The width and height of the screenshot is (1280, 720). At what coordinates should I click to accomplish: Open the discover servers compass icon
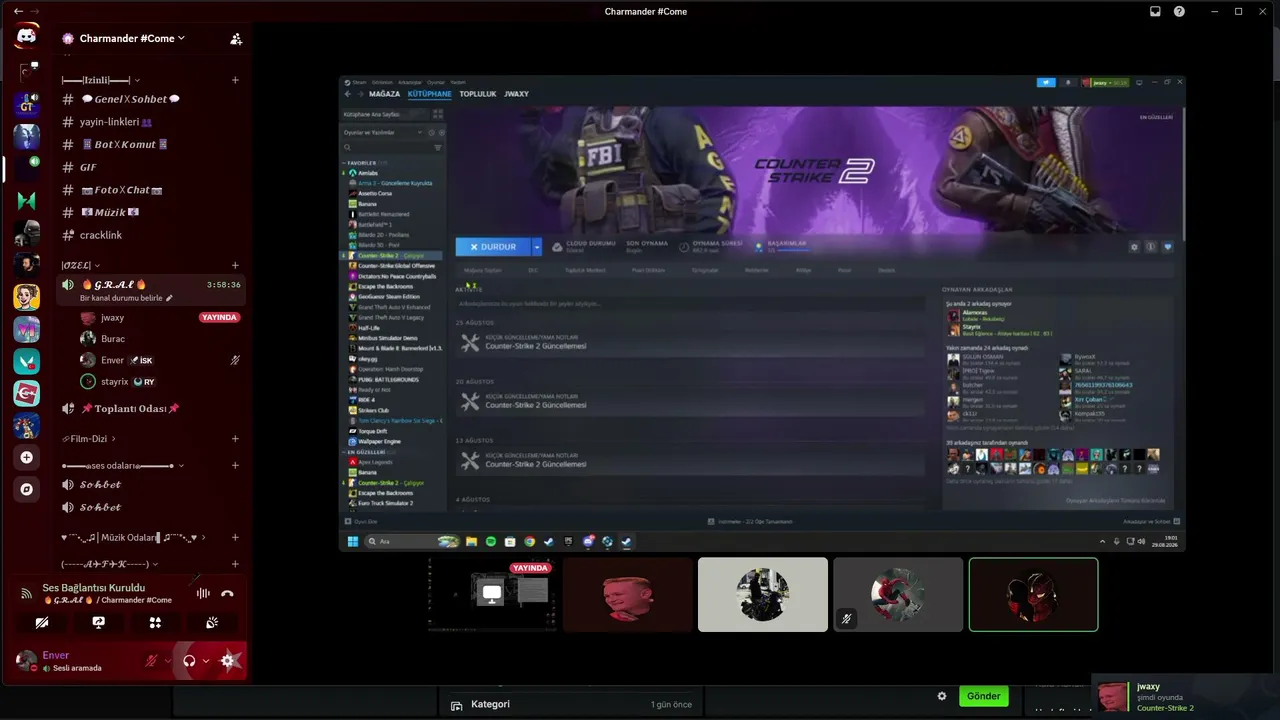pyautogui.click(x=27, y=489)
